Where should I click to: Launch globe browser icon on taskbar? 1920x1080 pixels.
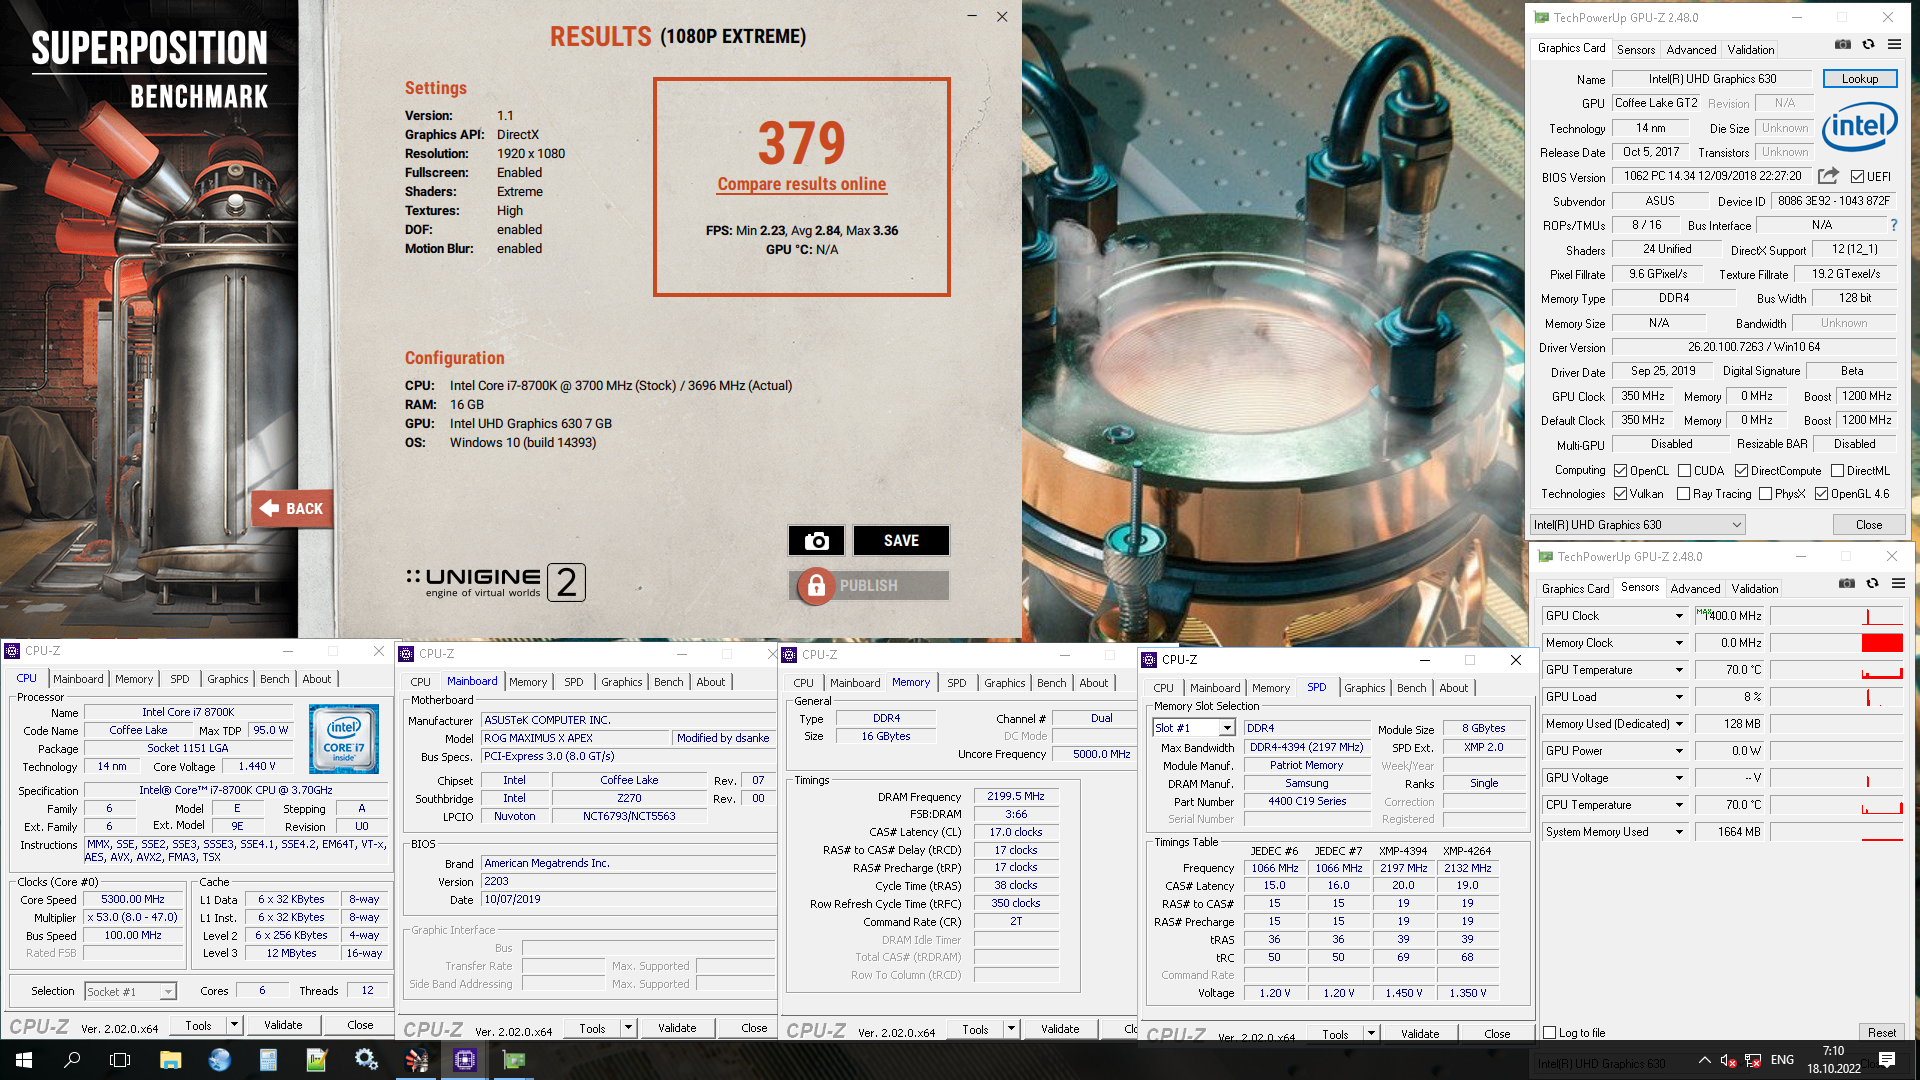point(219,1060)
